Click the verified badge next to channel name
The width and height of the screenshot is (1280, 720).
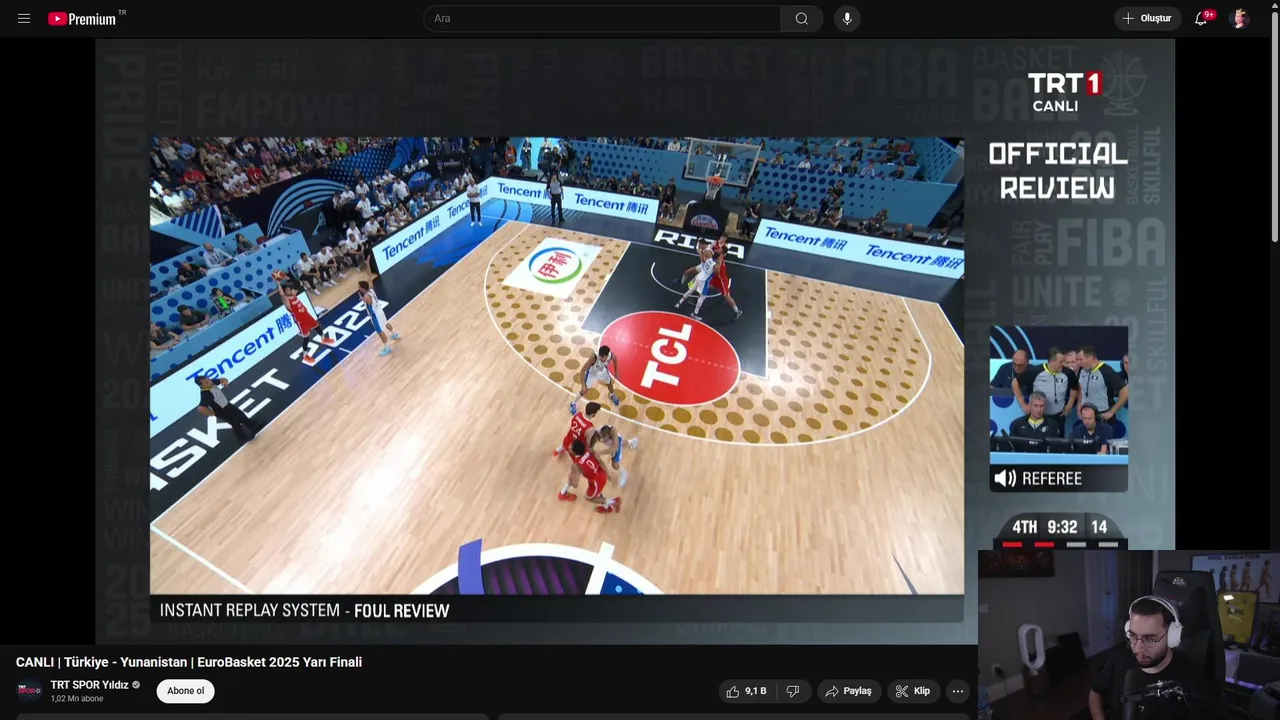click(136, 685)
